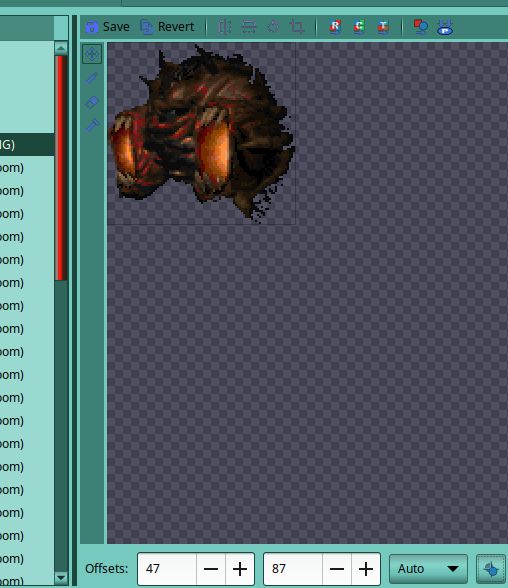Increase the X offset with plus button

tap(240, 569)
